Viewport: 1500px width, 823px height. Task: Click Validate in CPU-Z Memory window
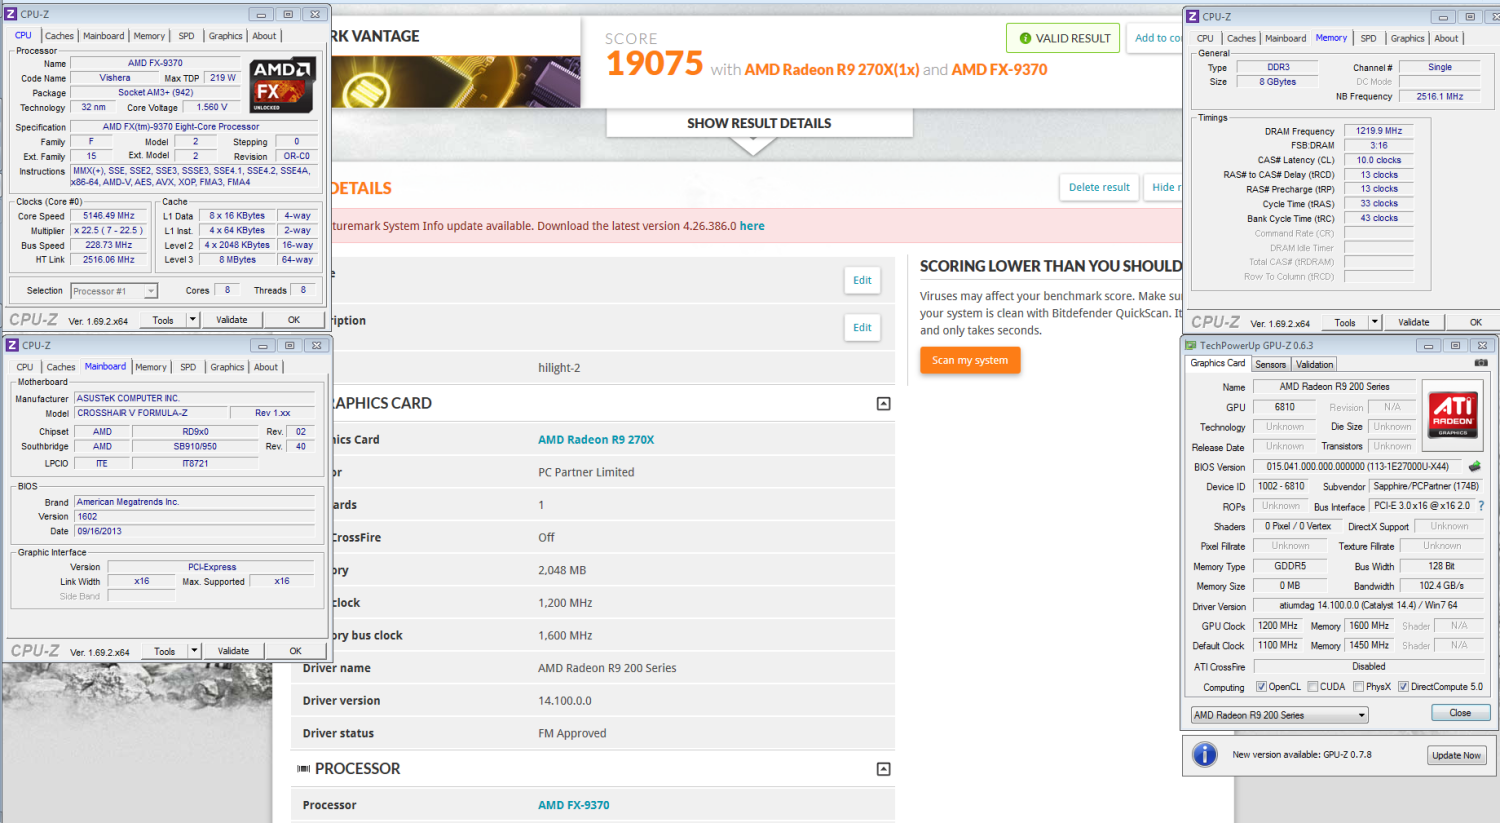pyautogui.click(x=1413, y=322)
